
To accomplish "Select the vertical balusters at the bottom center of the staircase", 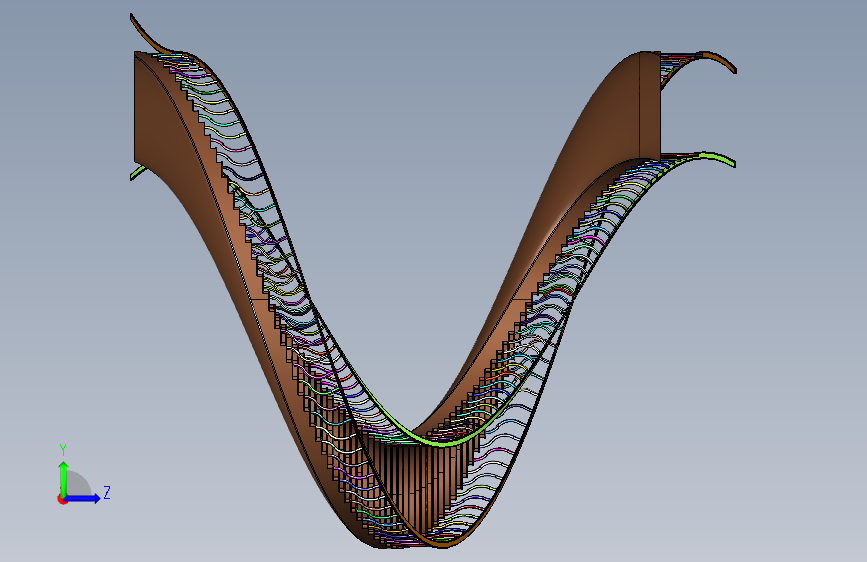I will point(419,487).
